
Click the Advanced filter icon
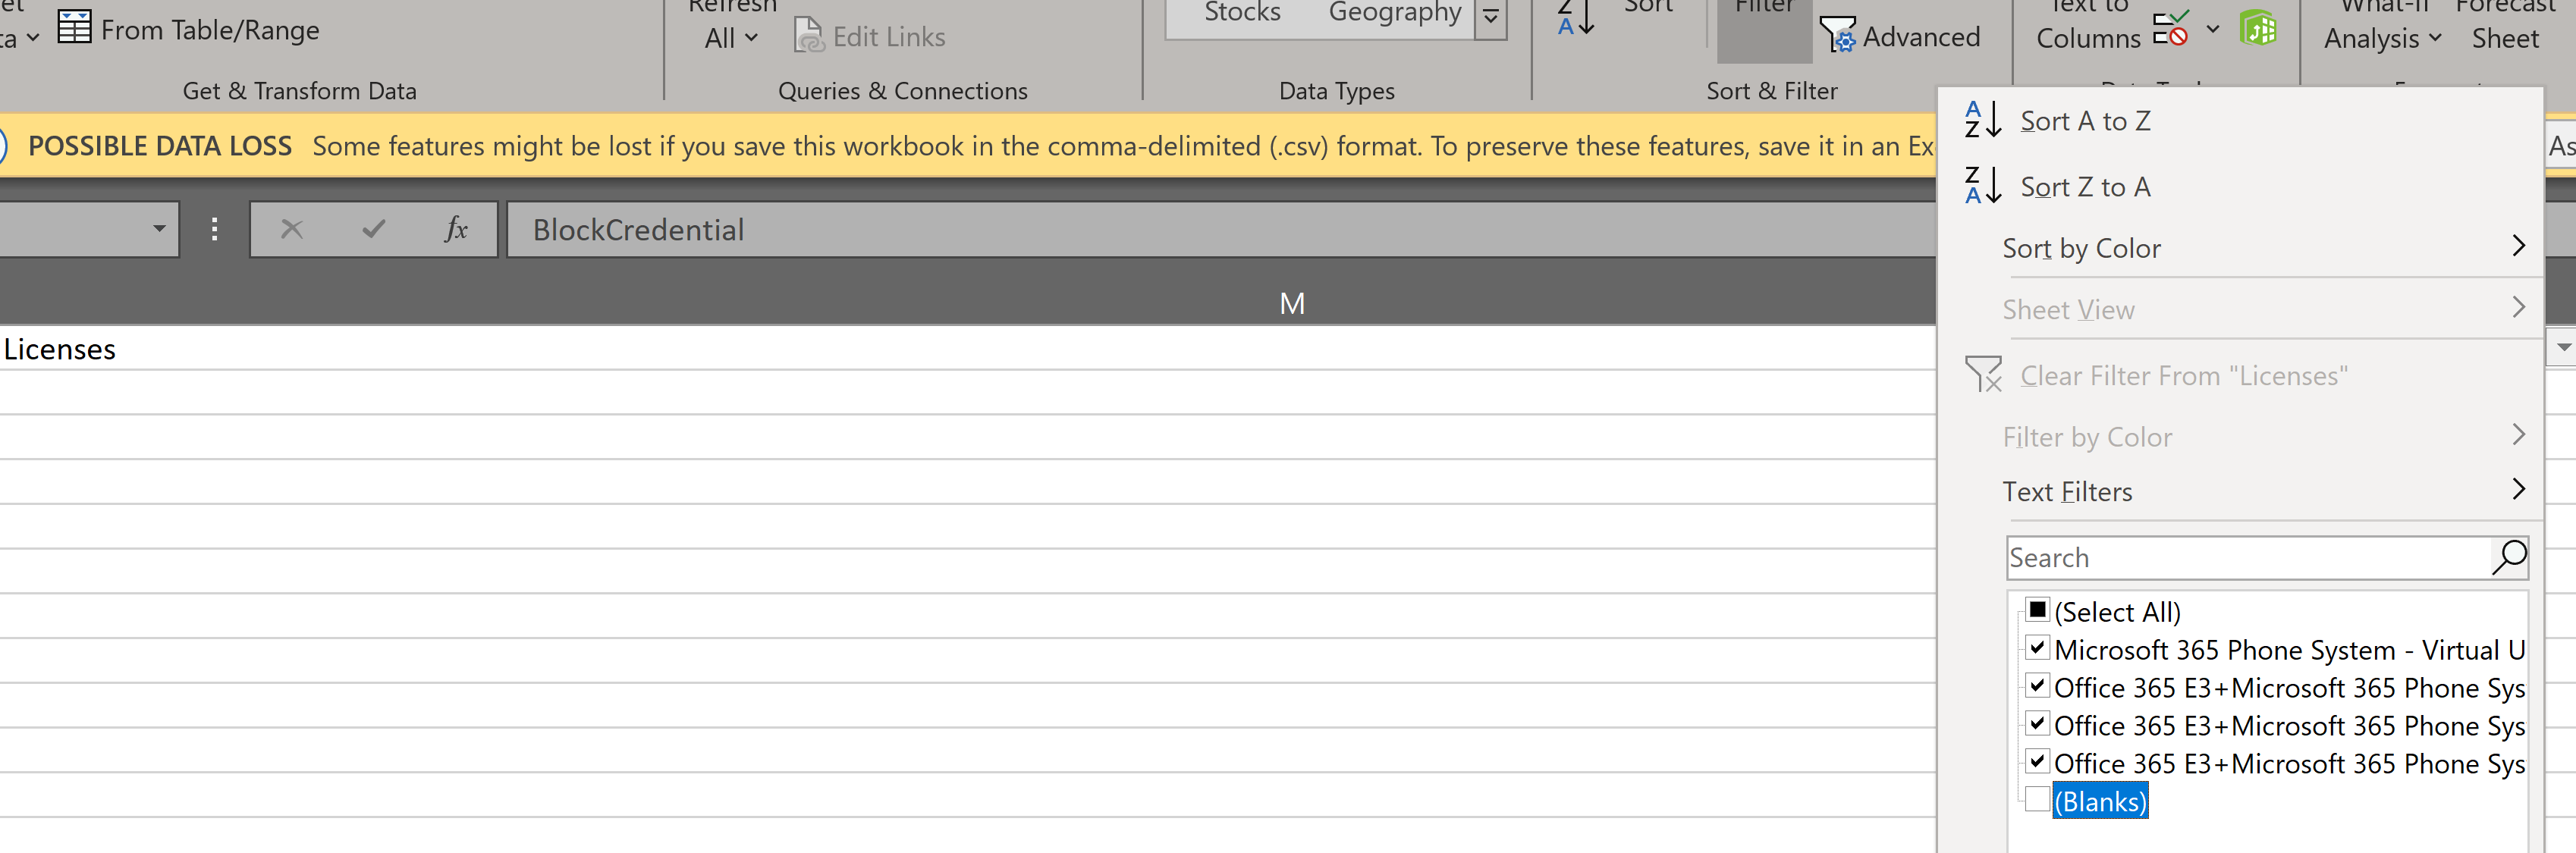[x=1837, y=36]
